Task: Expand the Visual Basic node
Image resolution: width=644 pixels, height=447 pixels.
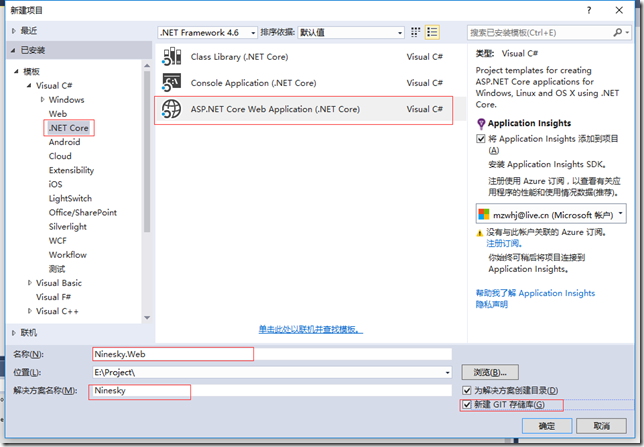Action: point(30,283)
